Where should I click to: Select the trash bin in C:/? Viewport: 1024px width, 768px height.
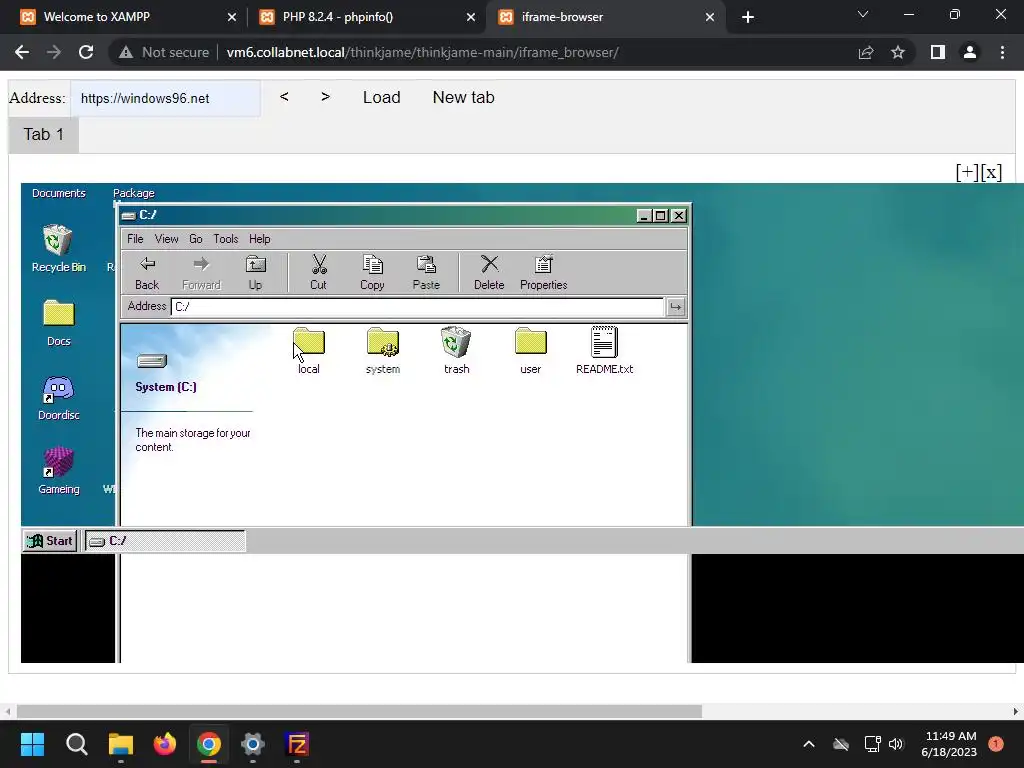[456, 351]
